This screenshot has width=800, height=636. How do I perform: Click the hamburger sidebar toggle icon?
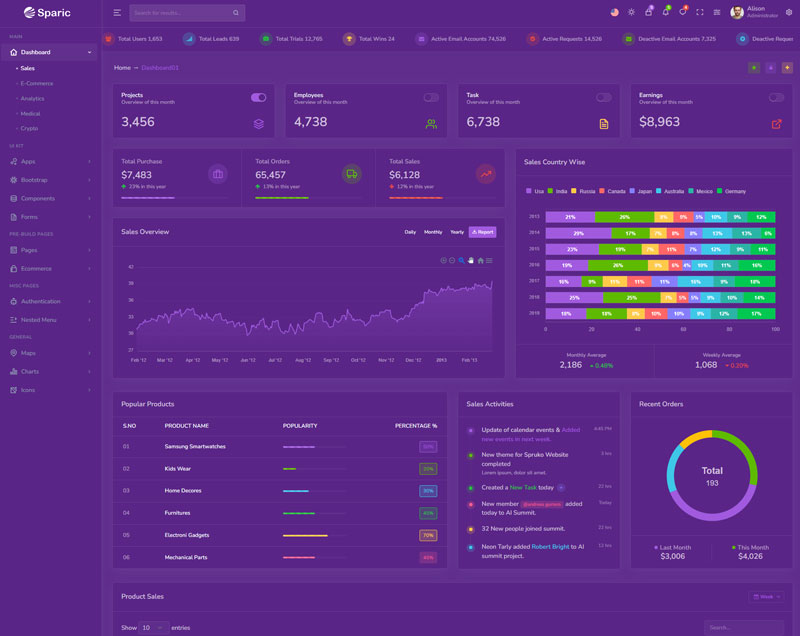[117, 13]
